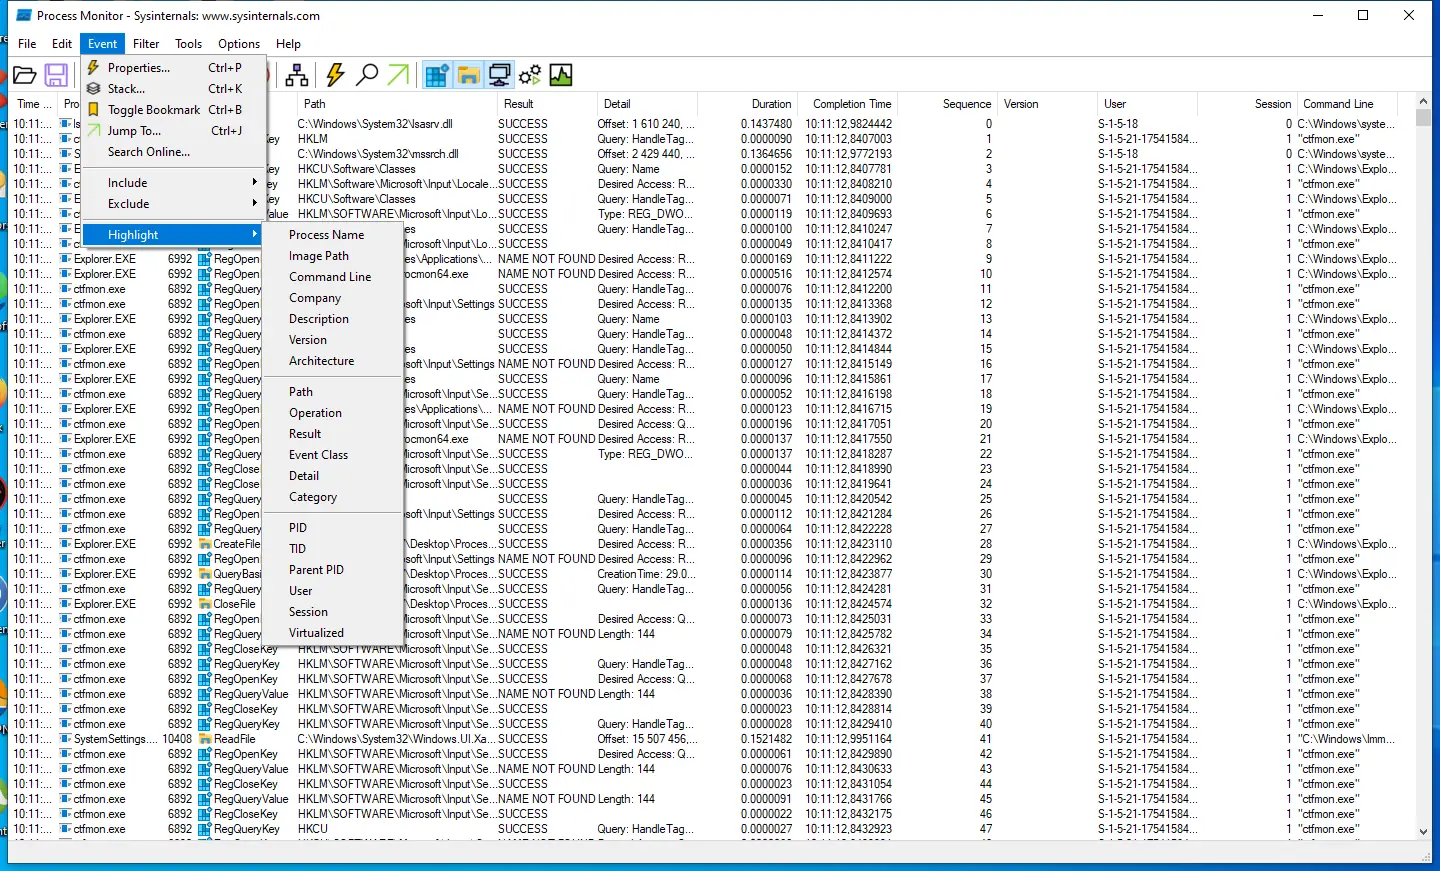Select Toggle Bookmark menu entry

(x=172, y=110)
